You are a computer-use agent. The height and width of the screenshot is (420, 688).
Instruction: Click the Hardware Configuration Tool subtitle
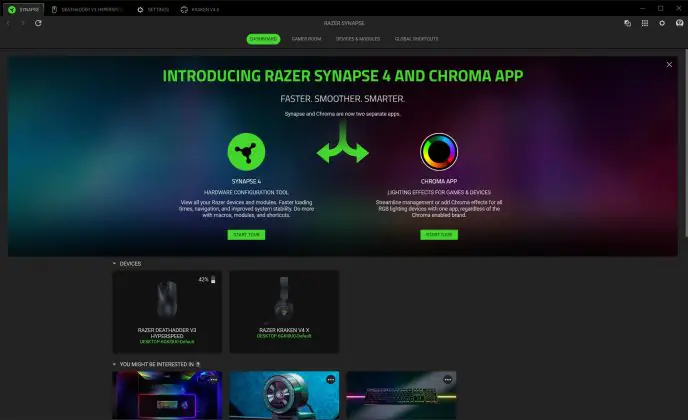pyautogui.click(x=246, y=192)
